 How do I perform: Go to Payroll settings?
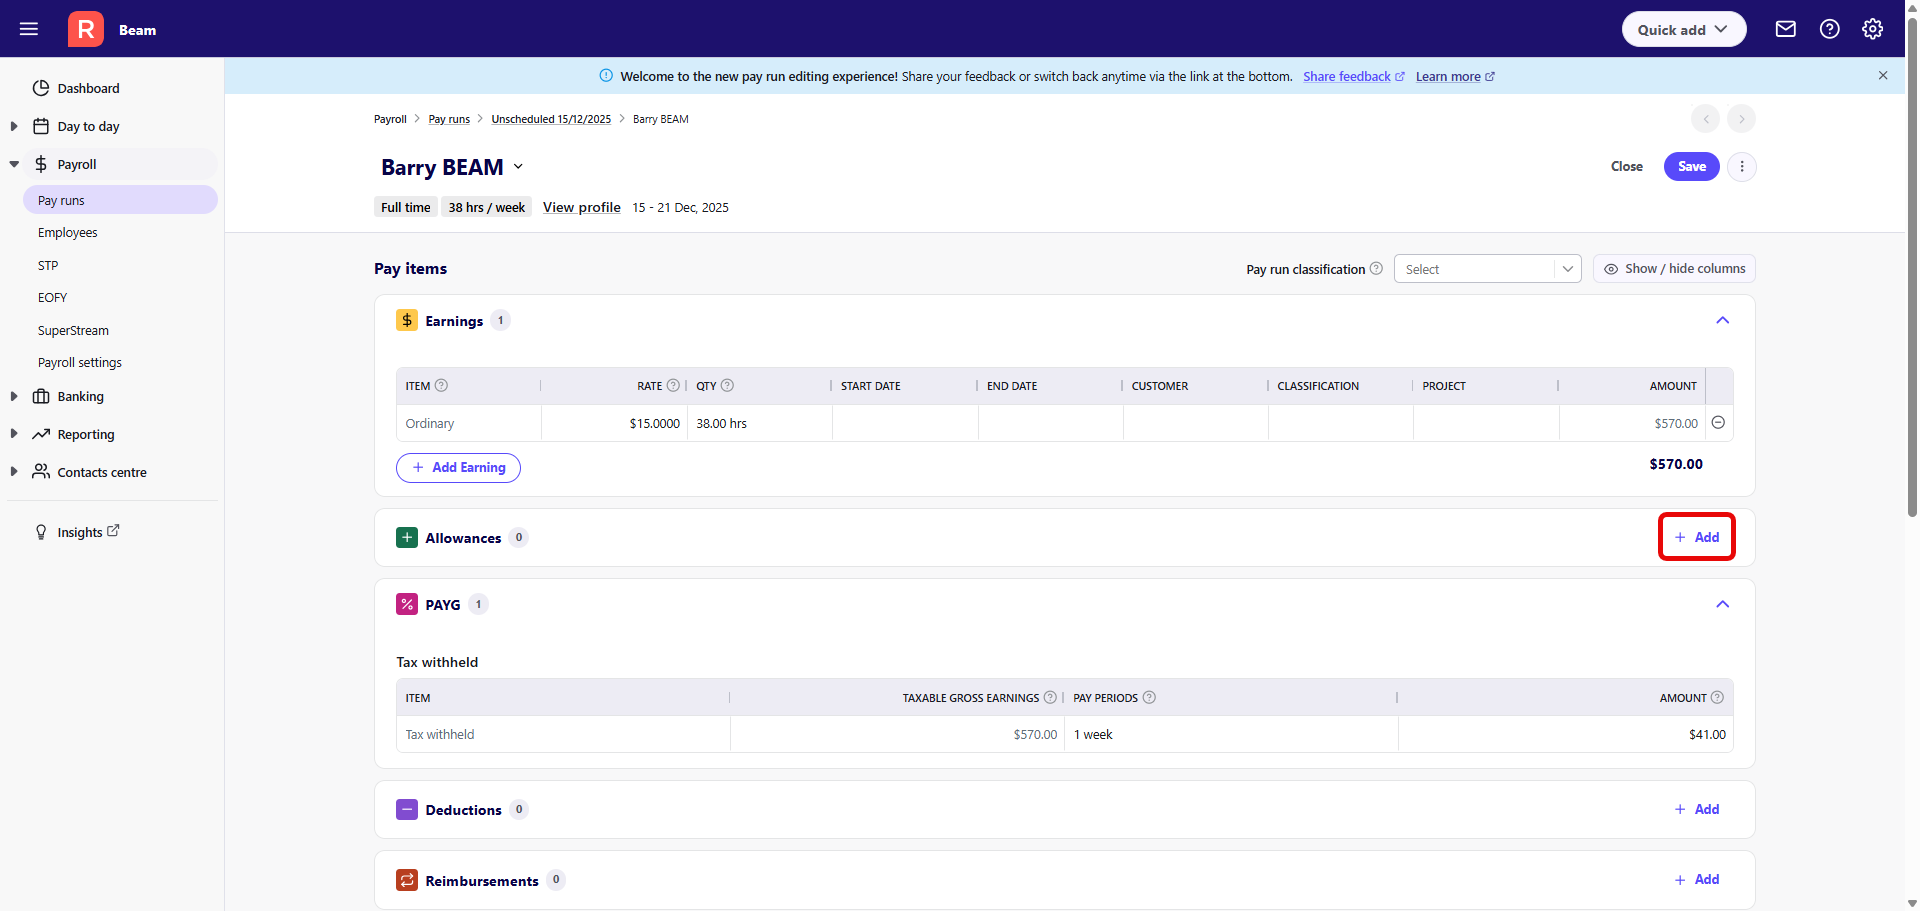(x=80, y=363)
